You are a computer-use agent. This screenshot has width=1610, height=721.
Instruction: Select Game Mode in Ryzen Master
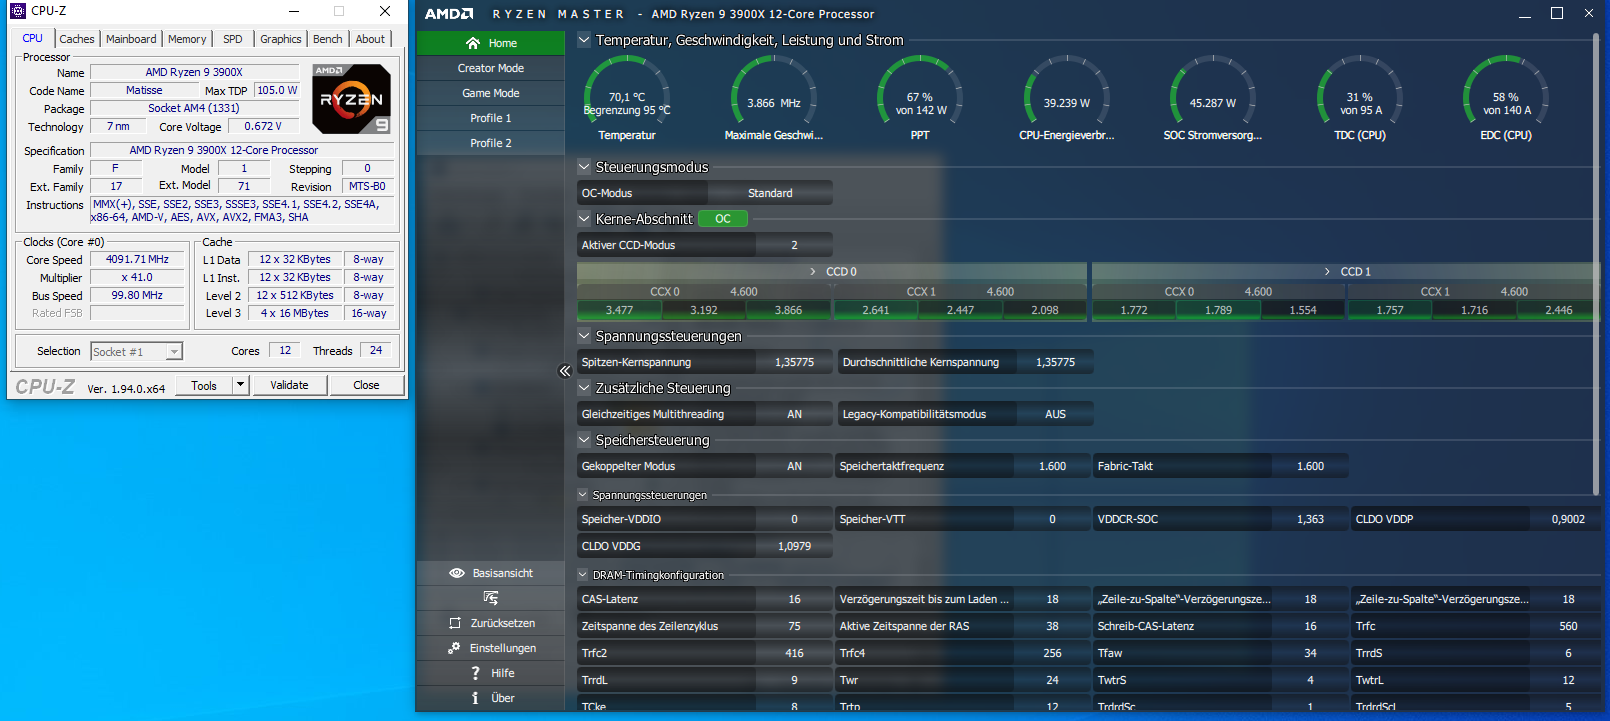490,93
